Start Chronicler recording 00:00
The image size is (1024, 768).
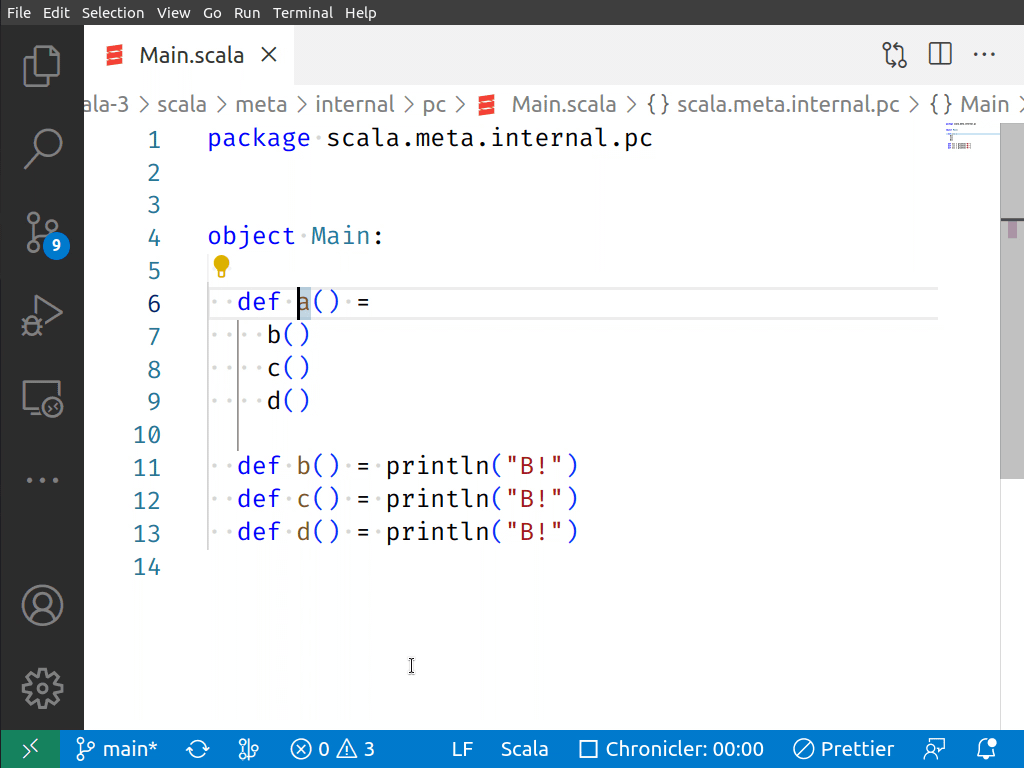(671, 749)
